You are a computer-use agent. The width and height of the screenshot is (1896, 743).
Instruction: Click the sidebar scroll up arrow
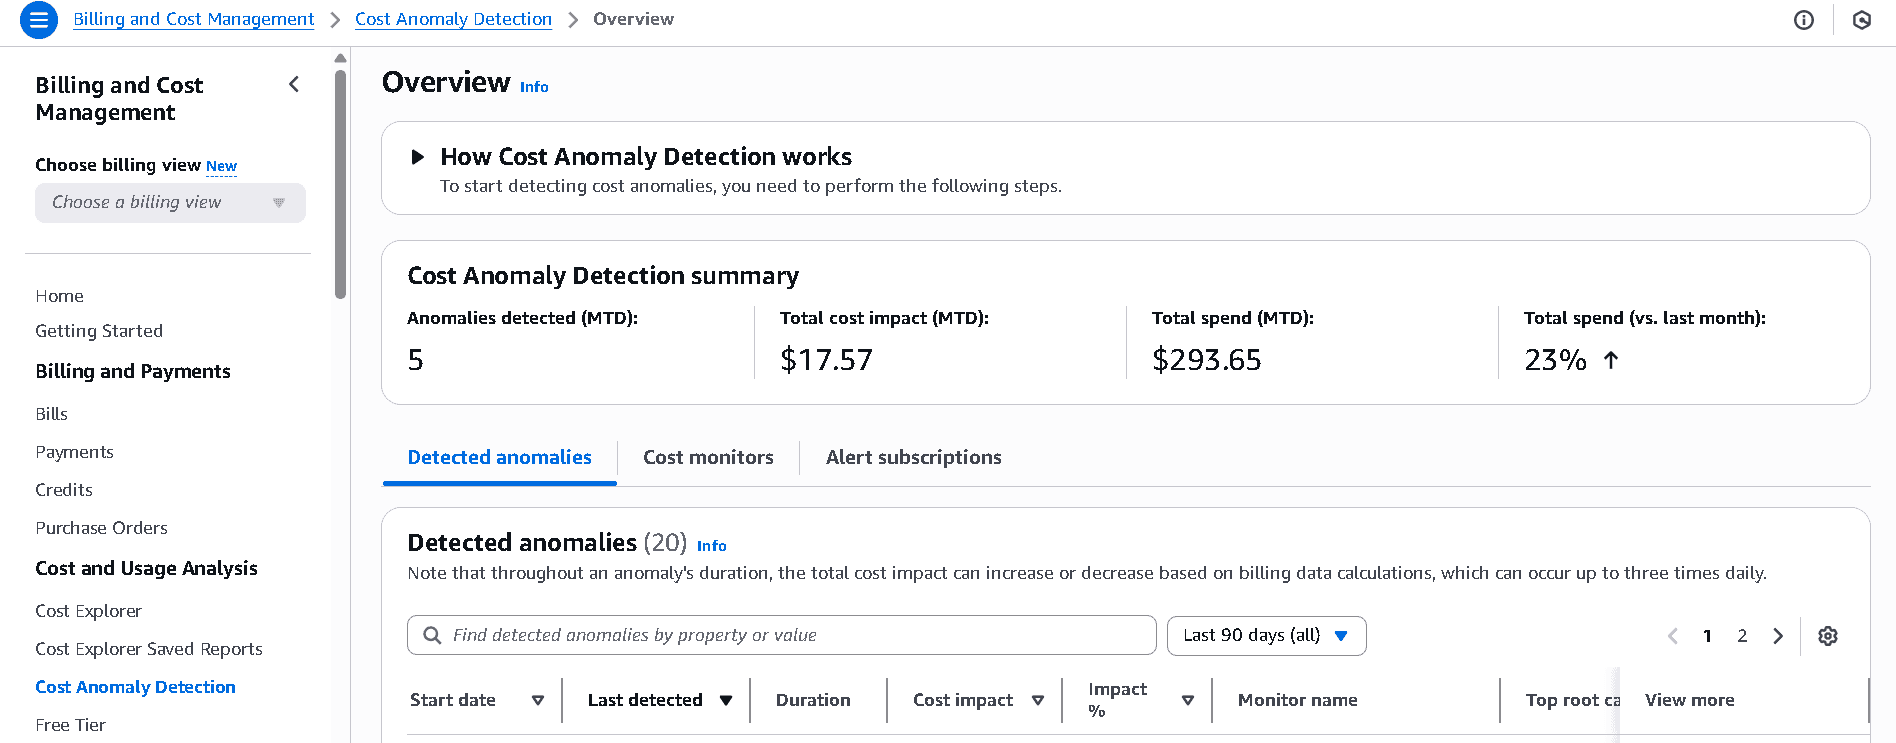click(340, 58)
